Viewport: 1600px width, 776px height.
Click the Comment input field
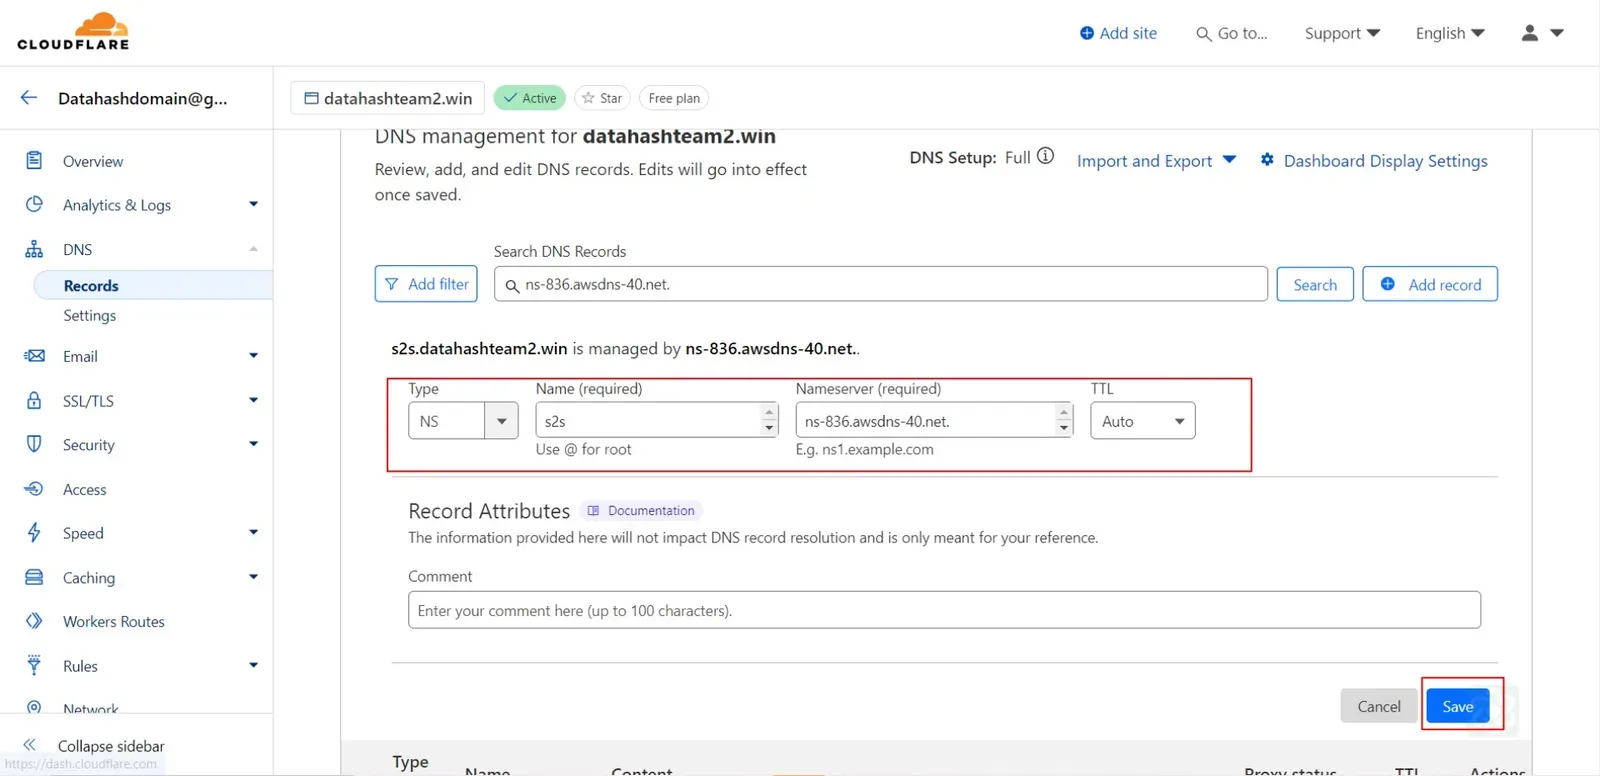coord(944,610)
